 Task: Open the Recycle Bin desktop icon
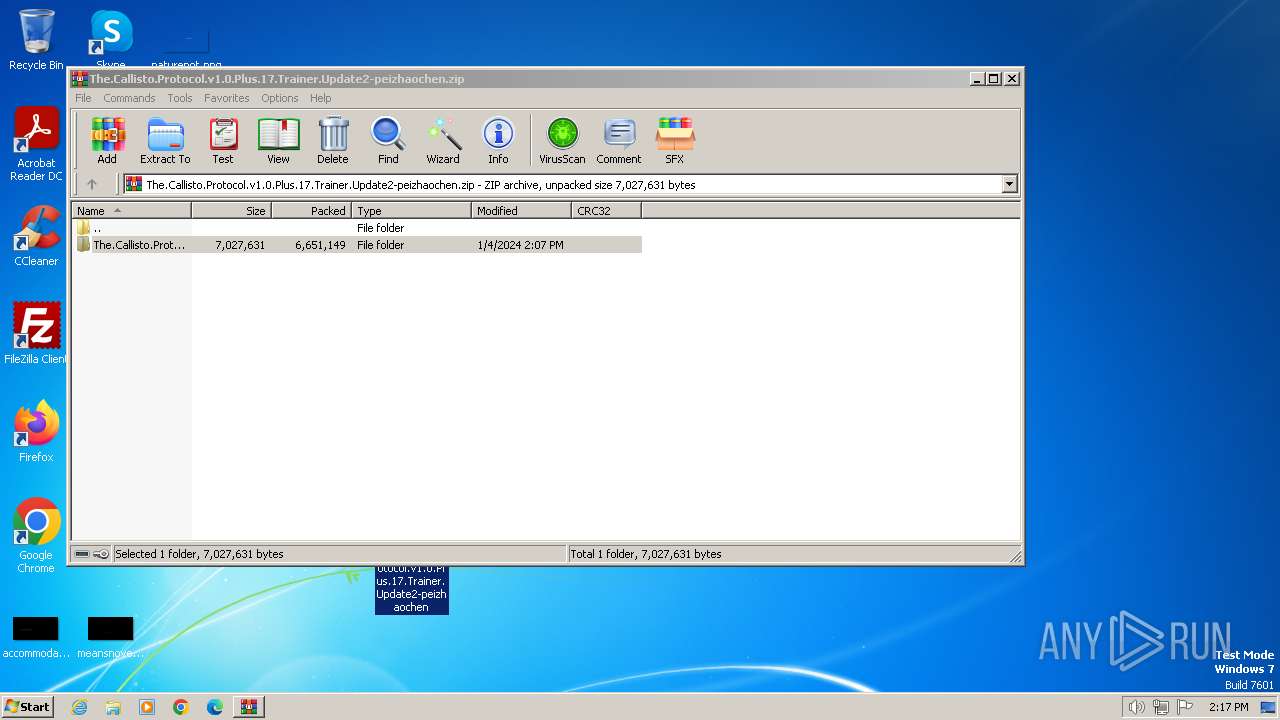point(36,40)
